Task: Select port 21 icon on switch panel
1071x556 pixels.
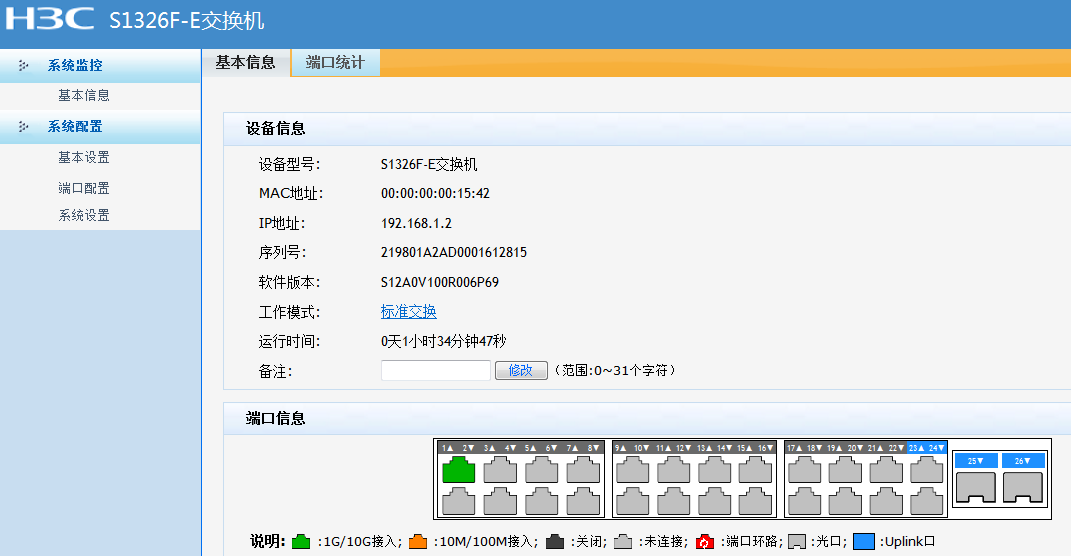Action: pos(887,469)
